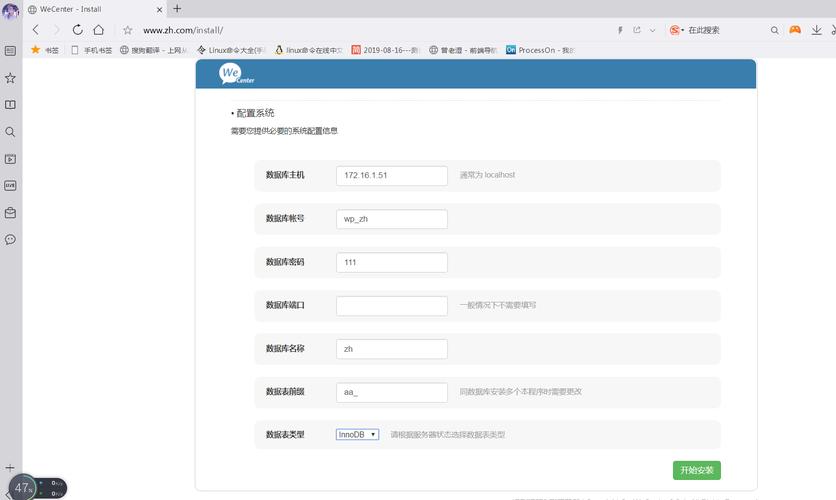Click the Sogou search engine icon
The width and height of the screenshot is (836, 500).
click(x=675, y=30)
